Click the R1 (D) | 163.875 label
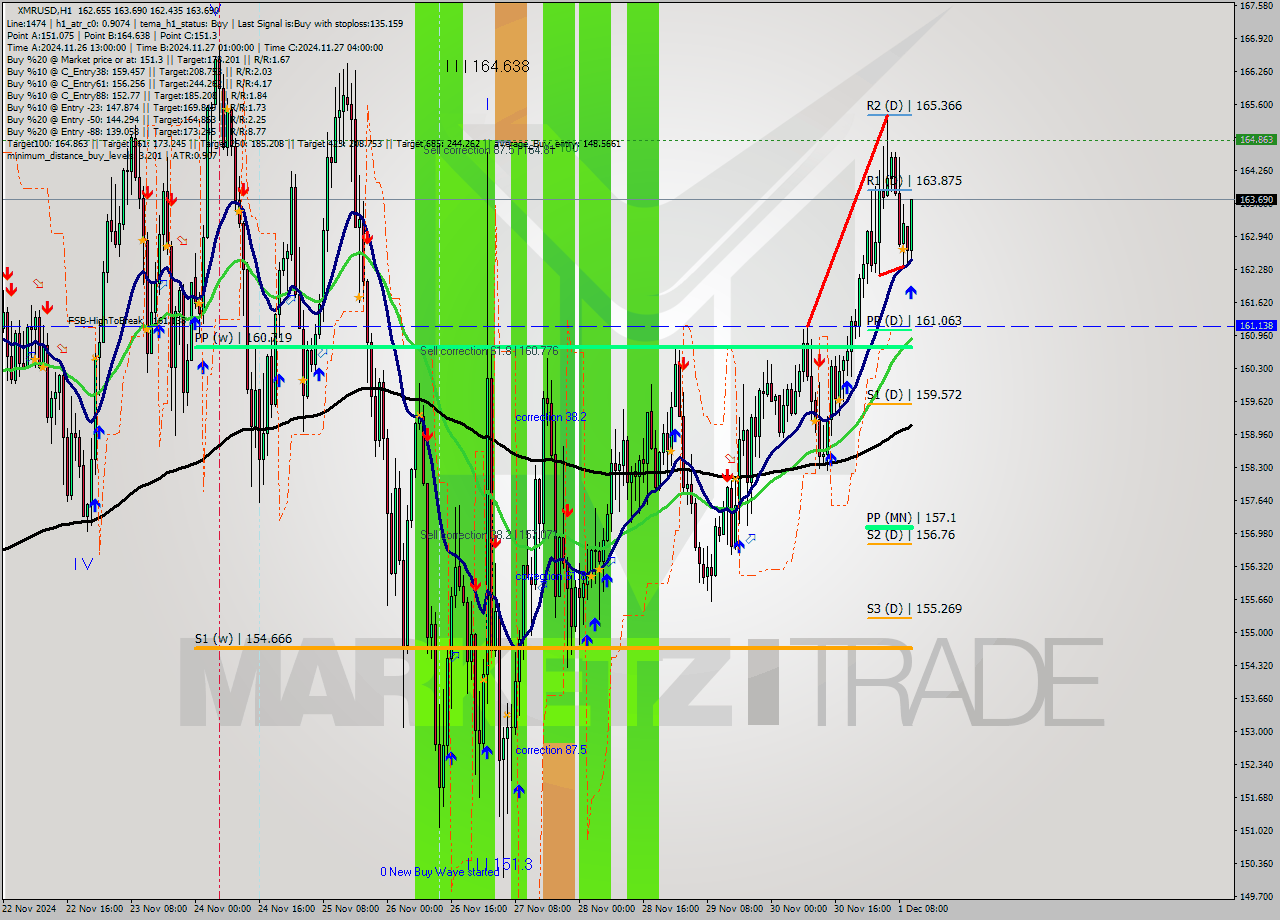The width and height of the screenshot is (1280, 920). point(914,181)
